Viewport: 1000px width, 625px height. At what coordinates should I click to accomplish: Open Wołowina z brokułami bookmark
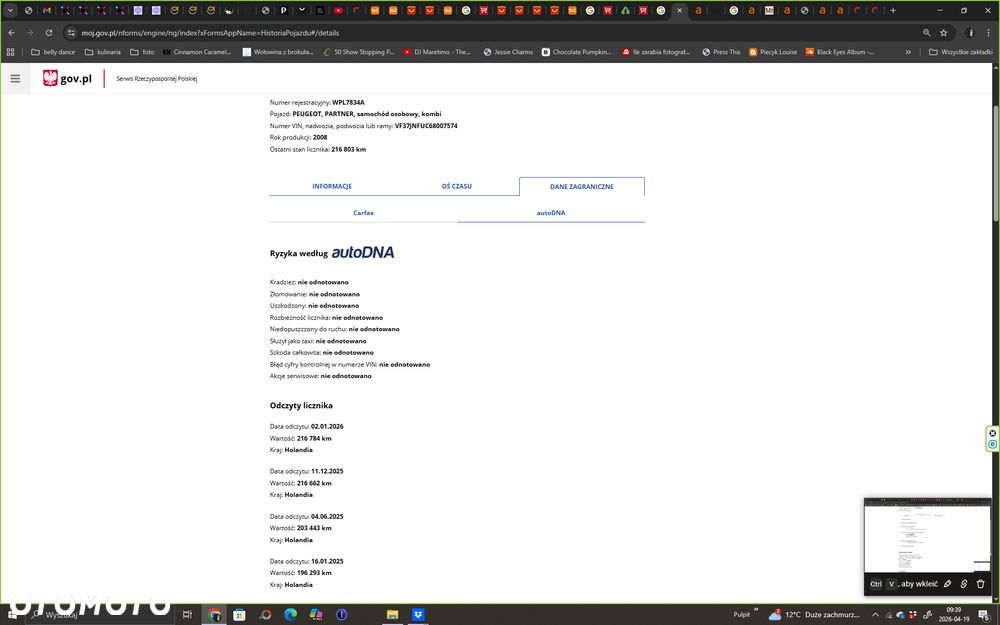click(x=278, y=52)
